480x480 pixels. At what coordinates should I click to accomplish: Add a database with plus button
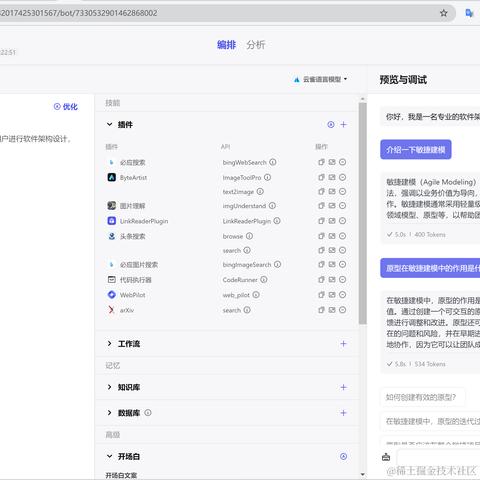tap(344, 413)
